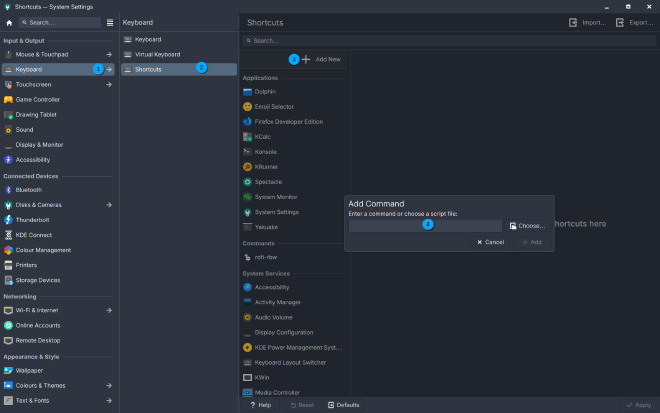660x413 pixels.
Task: Open KDE Connect settings
Action: [35, 235]
